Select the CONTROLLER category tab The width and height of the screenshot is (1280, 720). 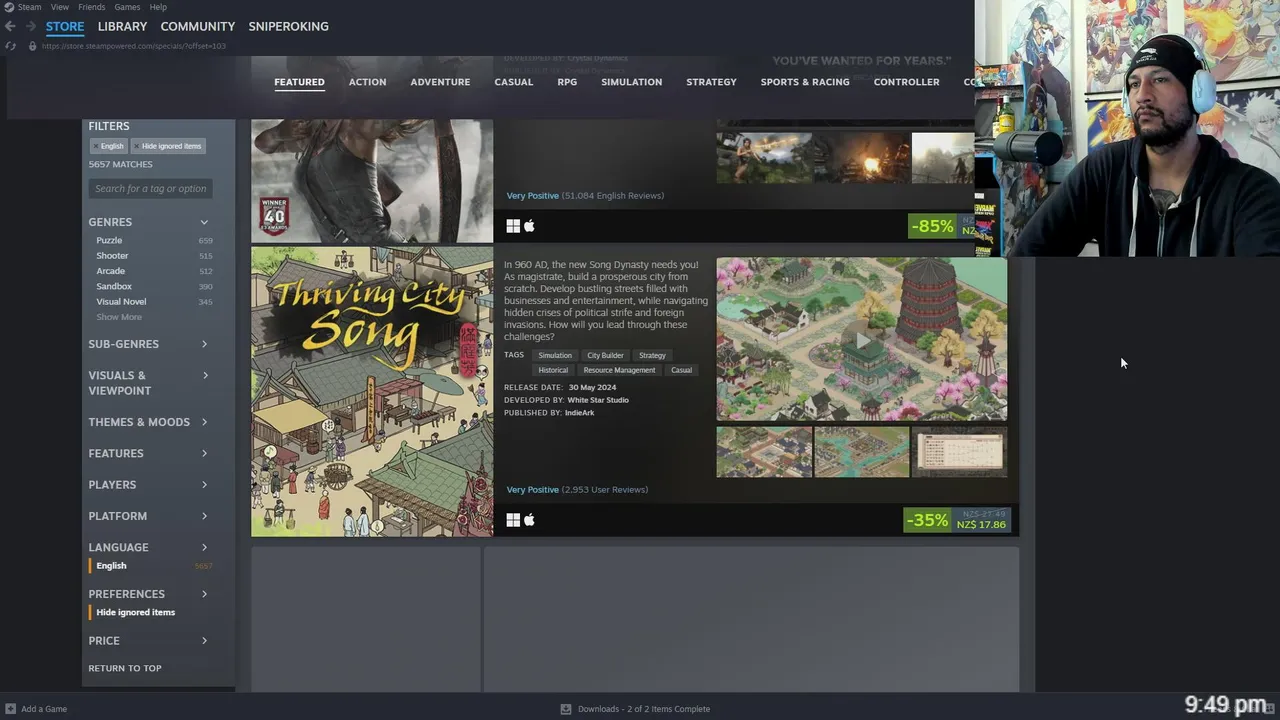coord(906,82)
